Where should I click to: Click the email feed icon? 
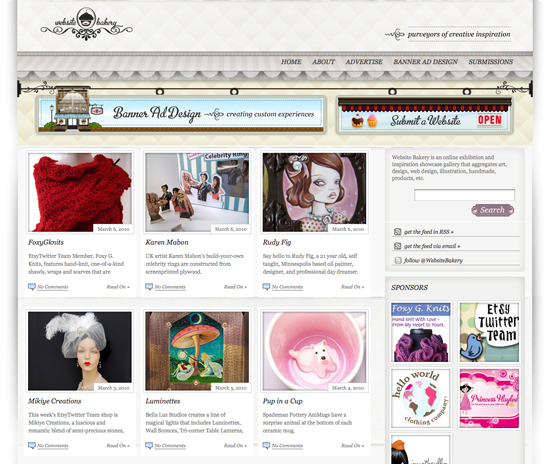[x=397, y=246]
